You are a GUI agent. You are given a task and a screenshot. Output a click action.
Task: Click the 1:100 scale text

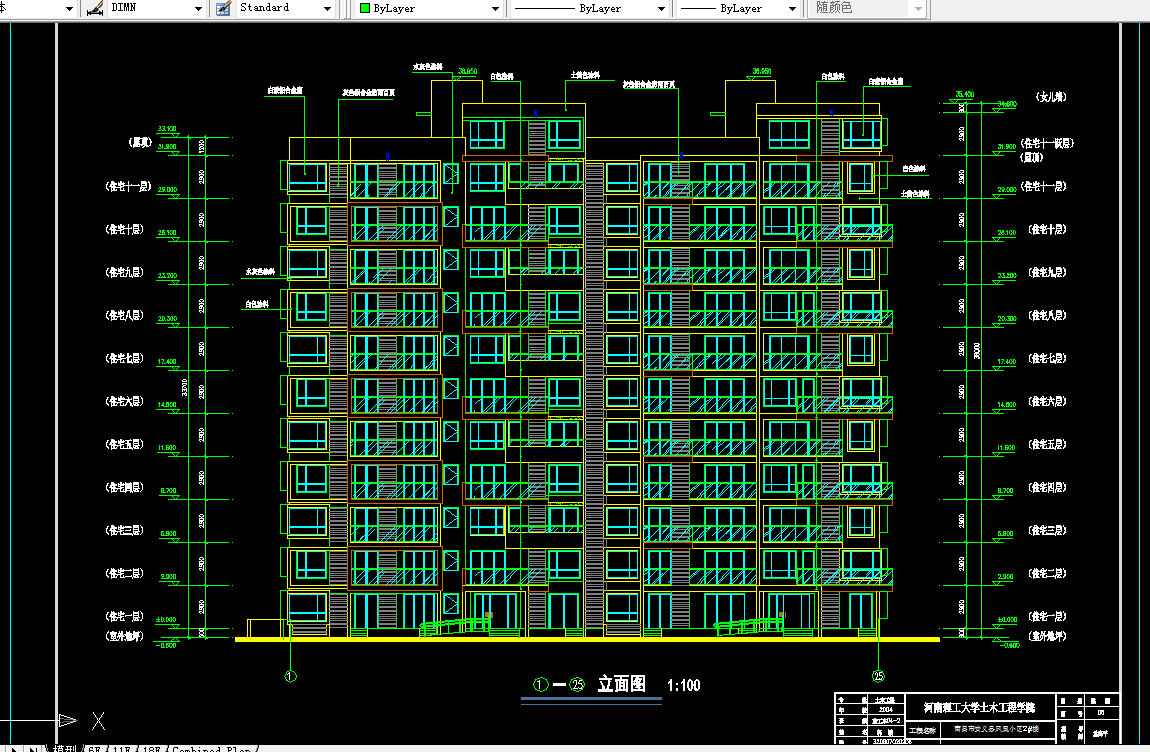click(x=684, y=685)
